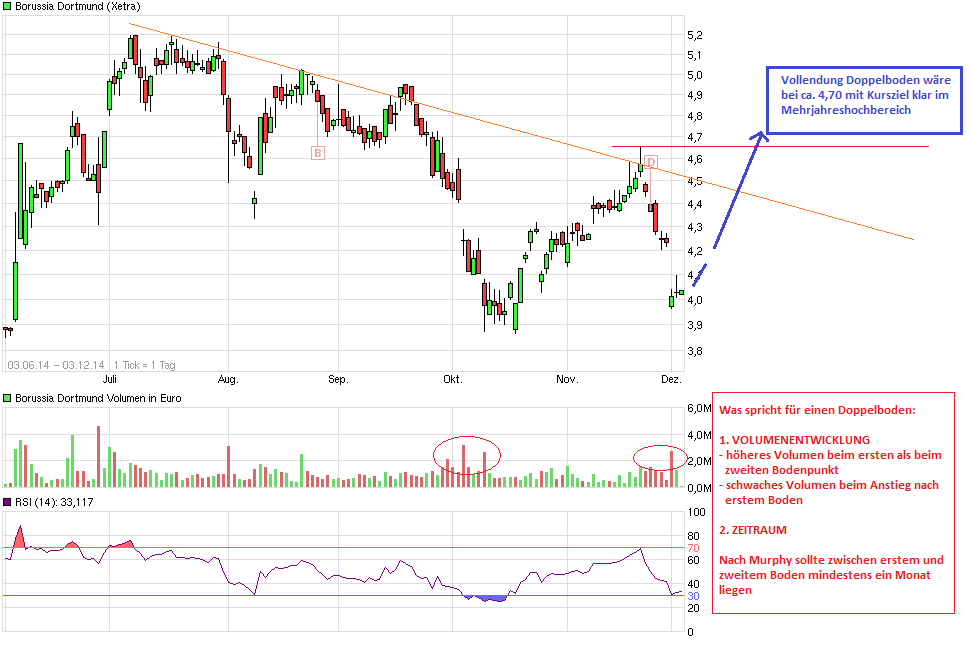Click the 'Sep.' month label on the time axis

pyautogui.click(x=338, y=379)
